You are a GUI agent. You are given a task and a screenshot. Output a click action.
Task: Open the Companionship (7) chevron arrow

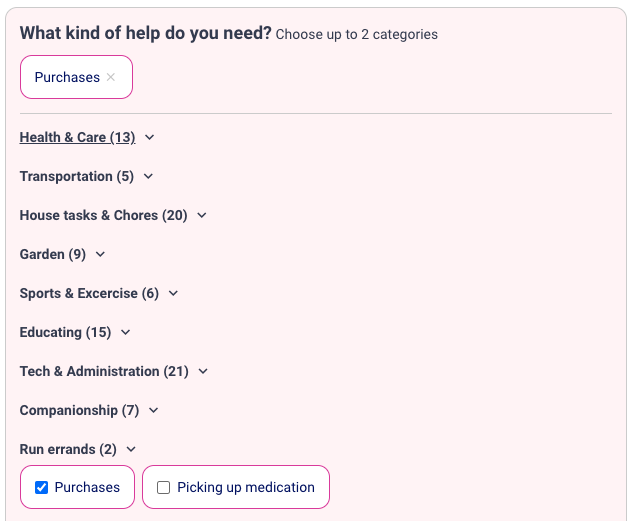153,411
